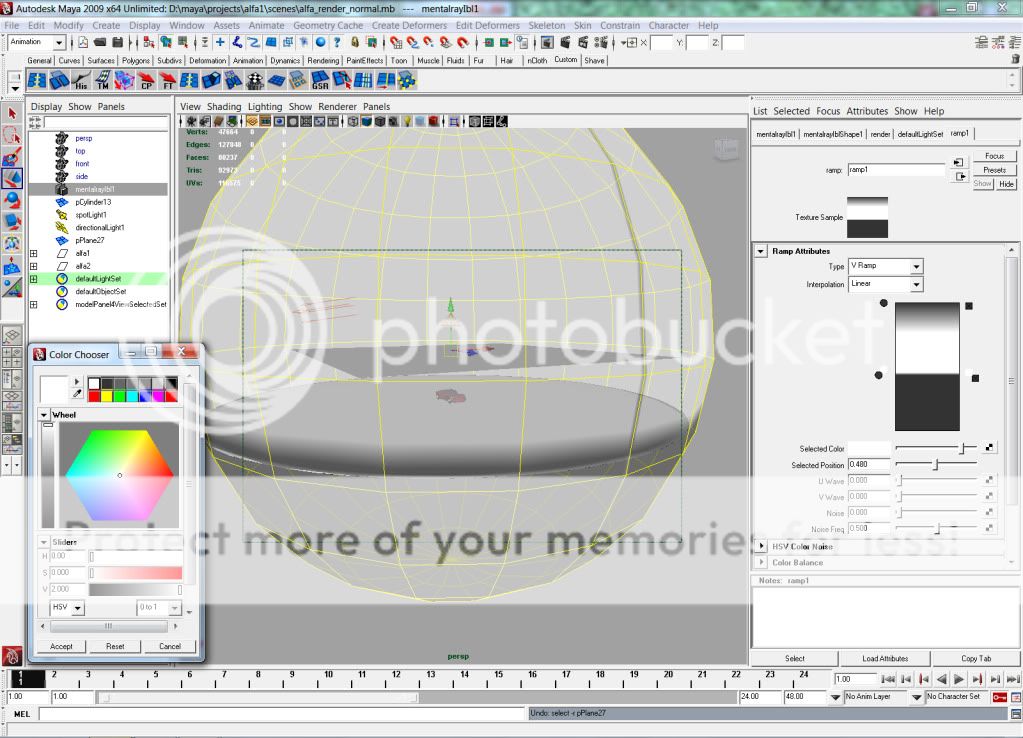Click the blue question mark help icon

click(x=338, y=43)
